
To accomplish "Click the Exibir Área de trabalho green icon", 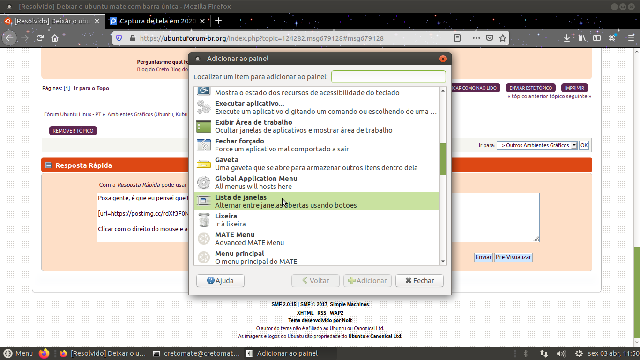I will [x=203, y=127].
